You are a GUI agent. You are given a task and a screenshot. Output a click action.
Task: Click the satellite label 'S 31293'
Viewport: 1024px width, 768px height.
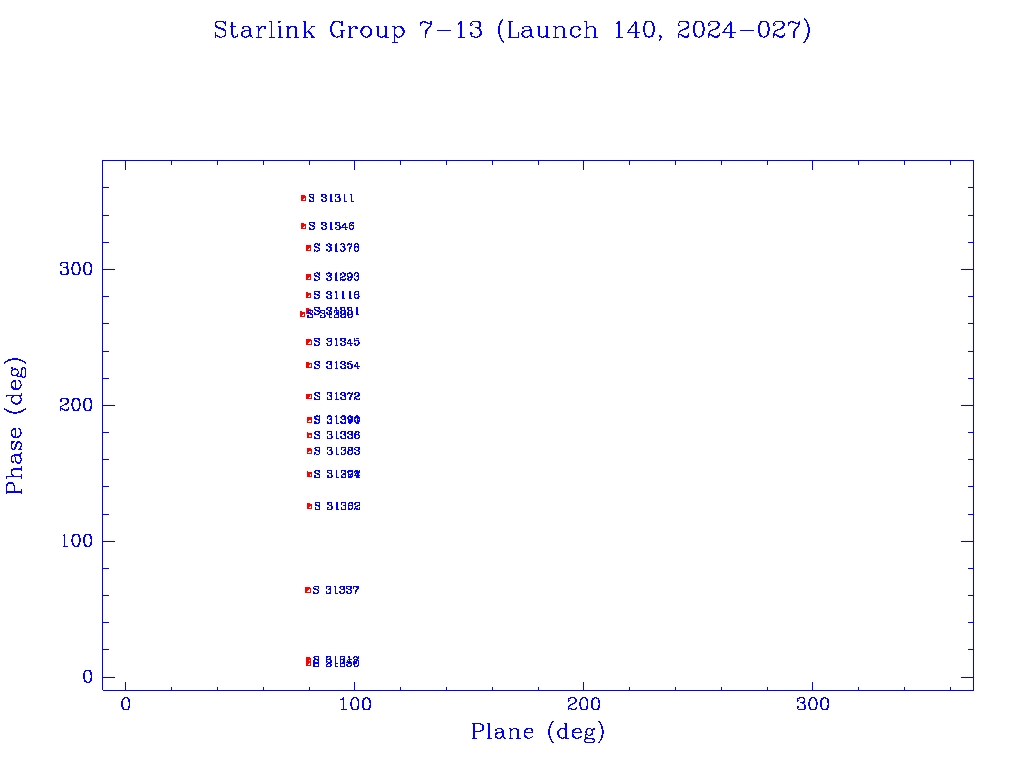coord(336,277)
